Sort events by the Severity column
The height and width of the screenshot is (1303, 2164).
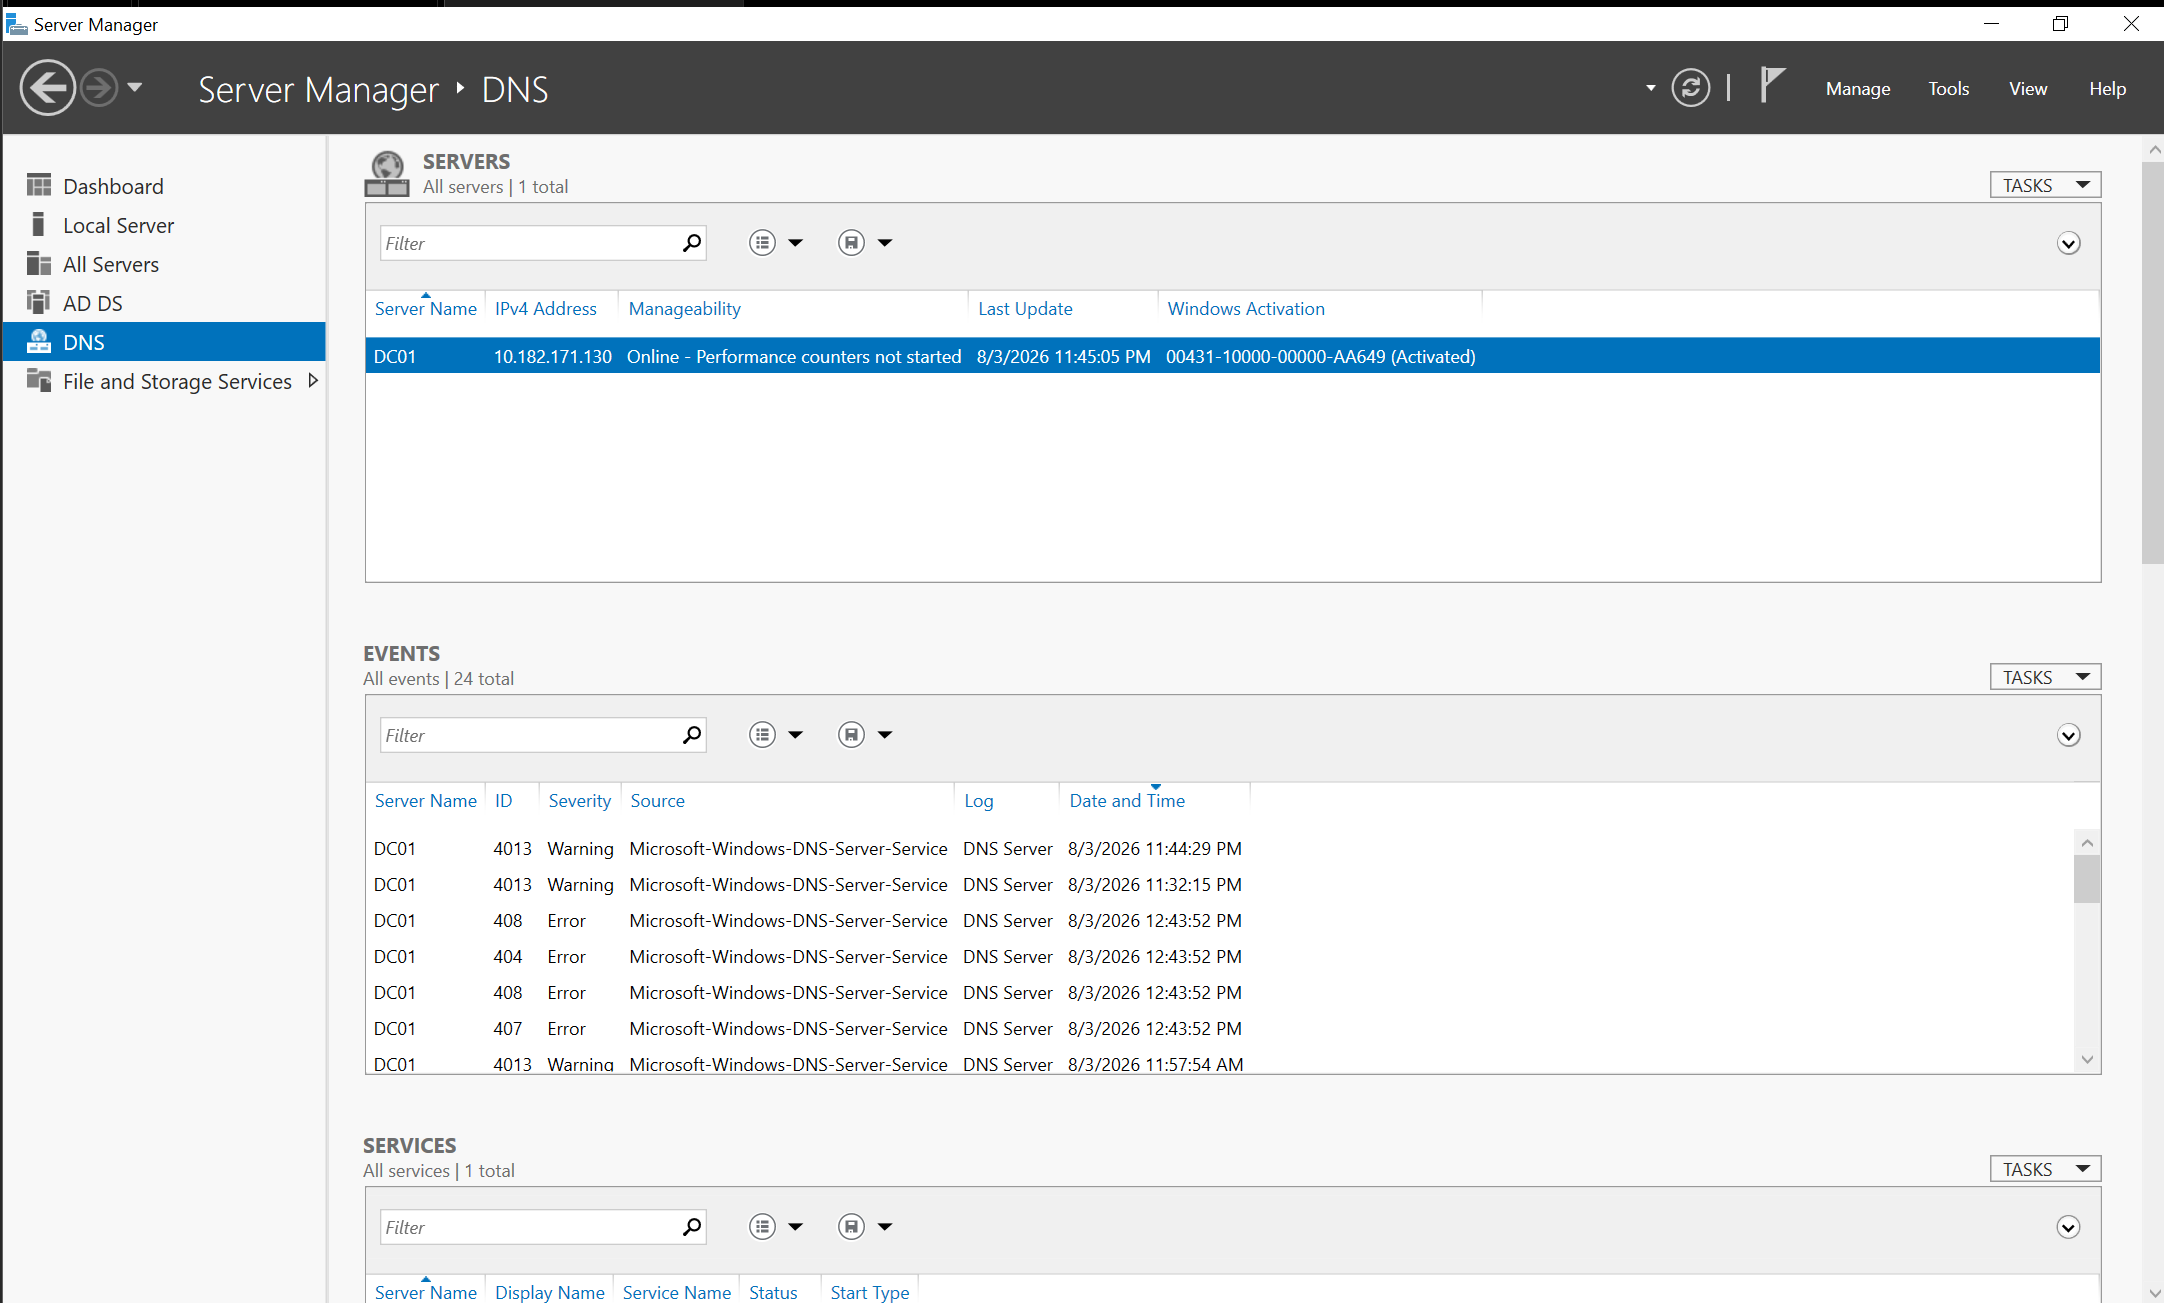(x=579, y=801)
